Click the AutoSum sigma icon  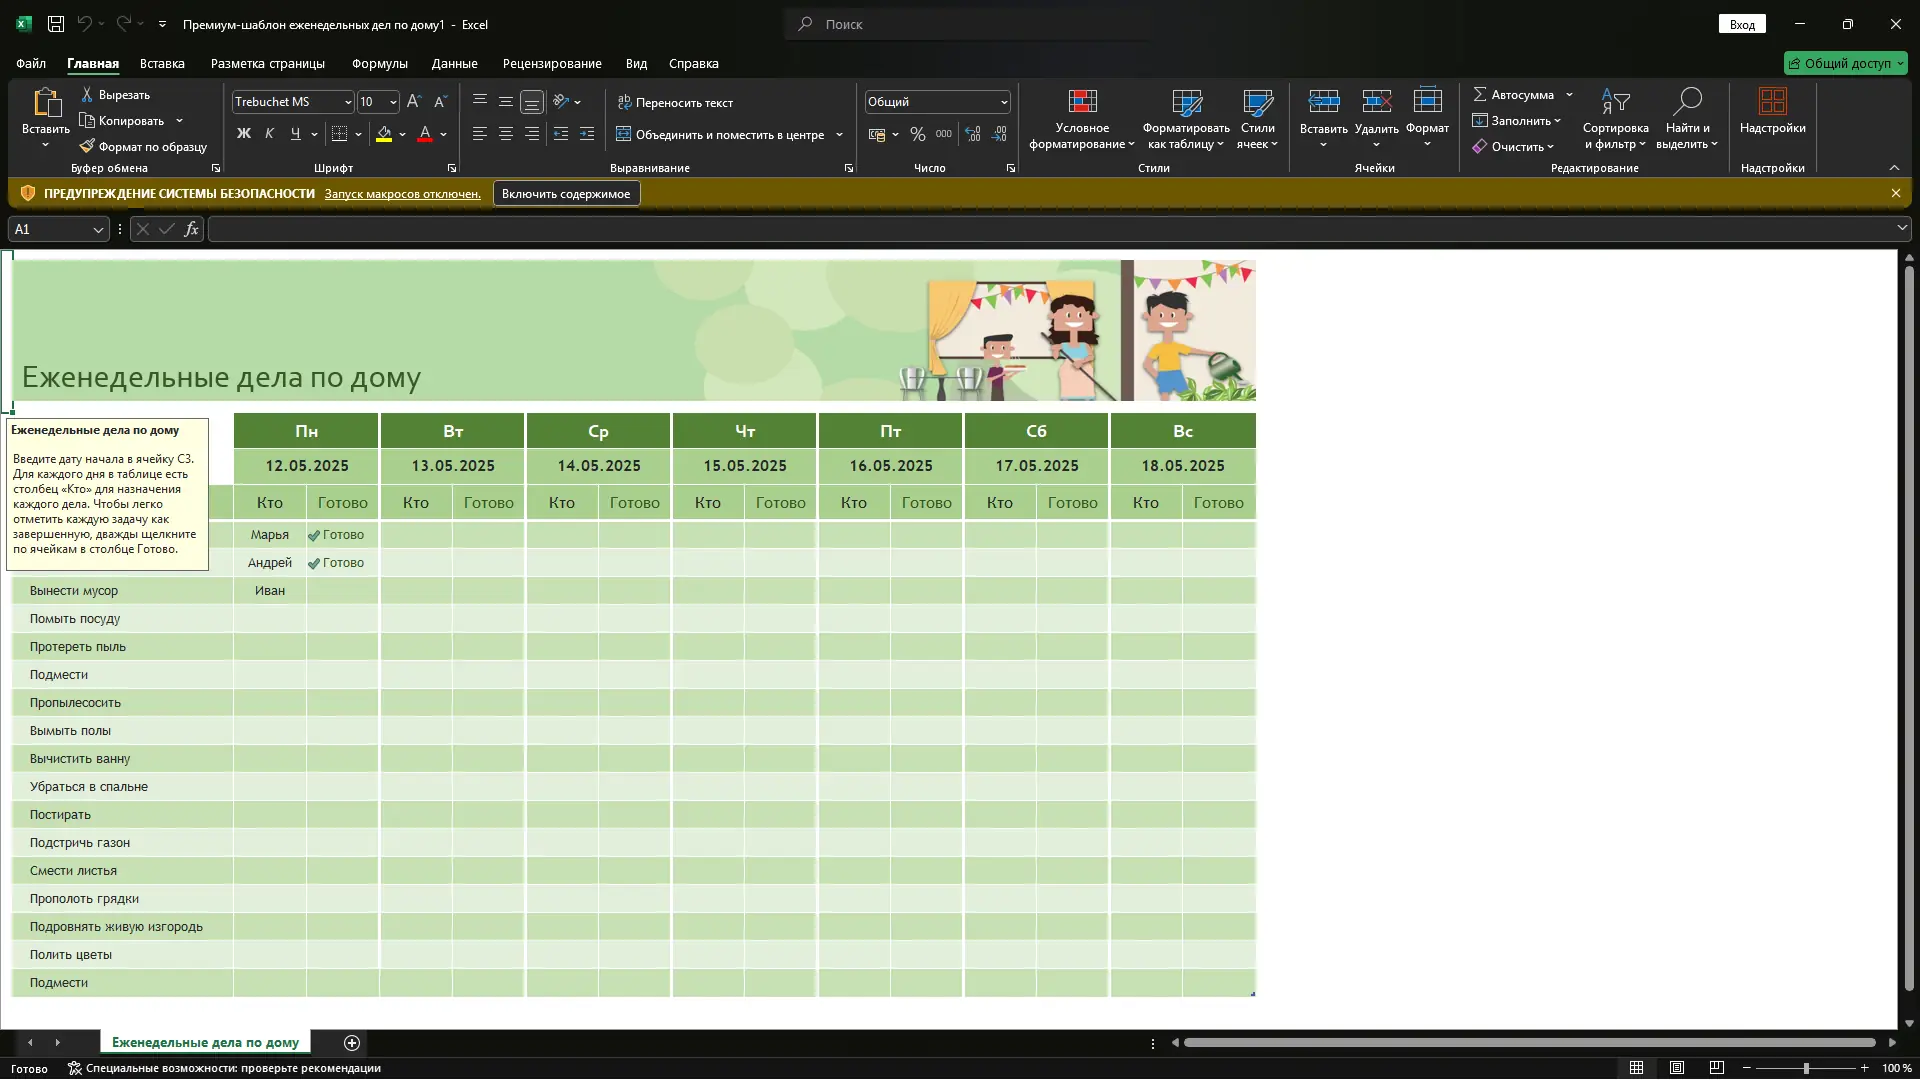[x=1480, y=95]
